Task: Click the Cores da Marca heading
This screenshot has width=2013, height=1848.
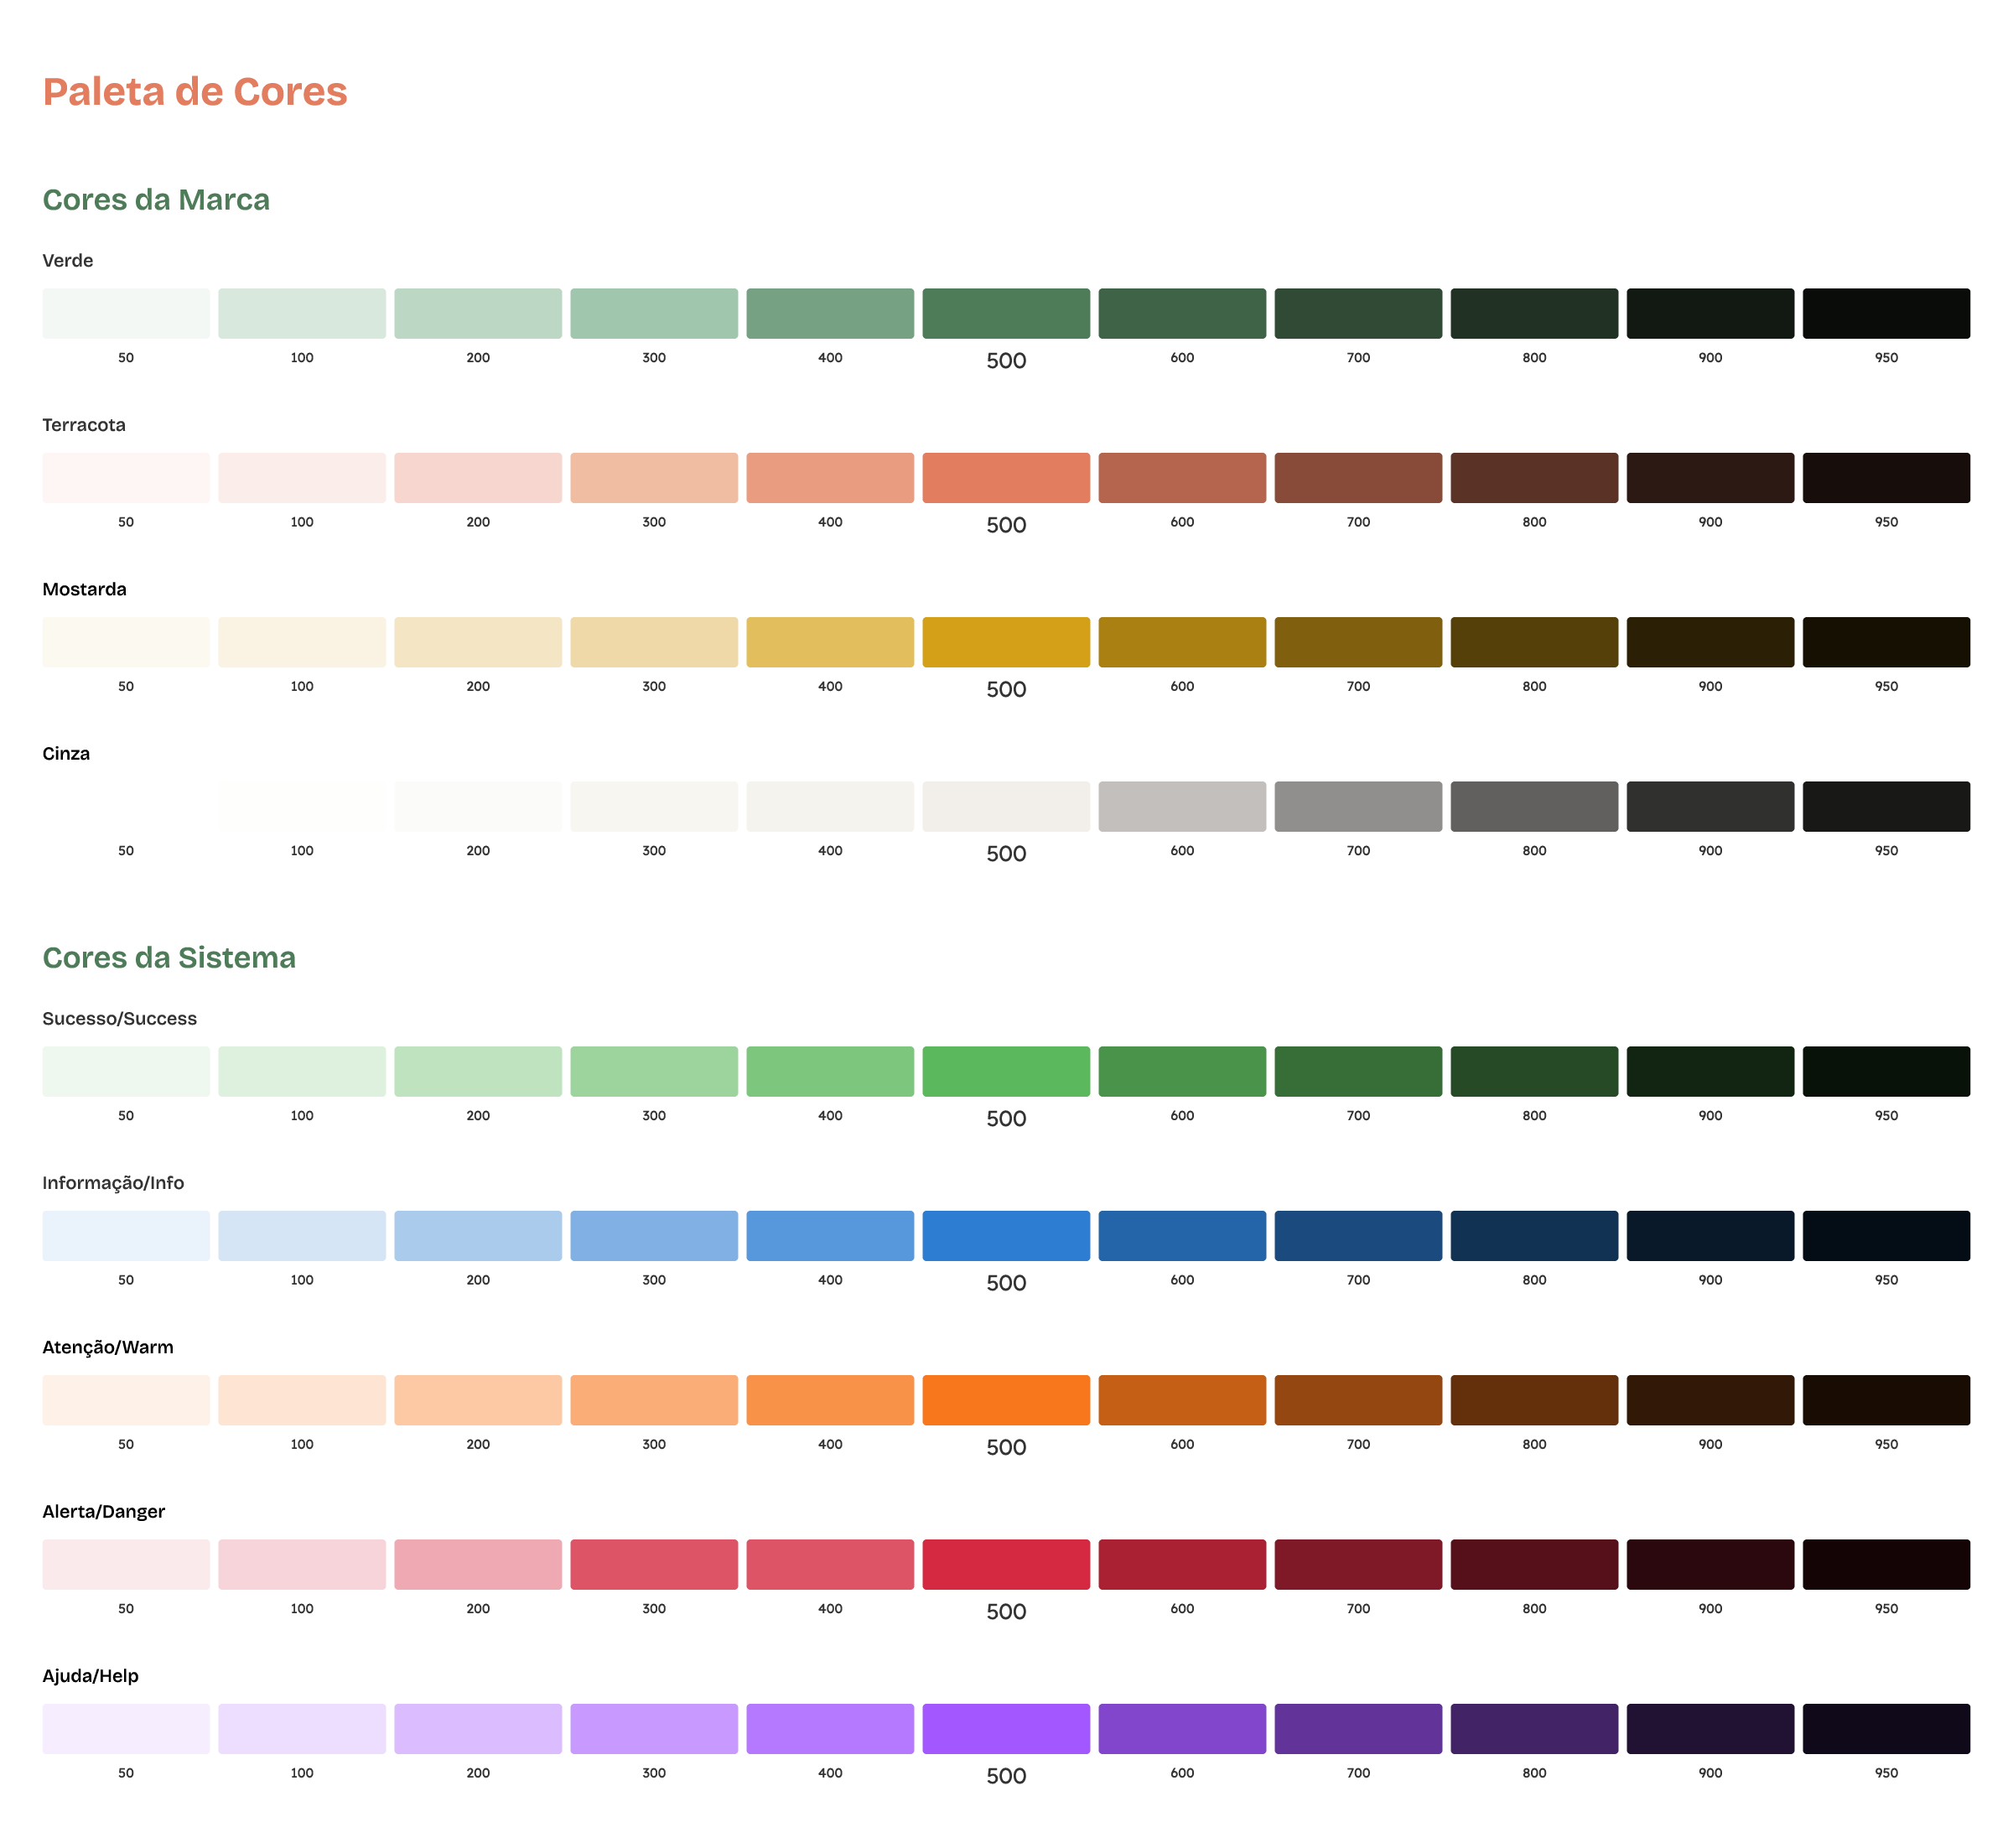Action: 156,200
